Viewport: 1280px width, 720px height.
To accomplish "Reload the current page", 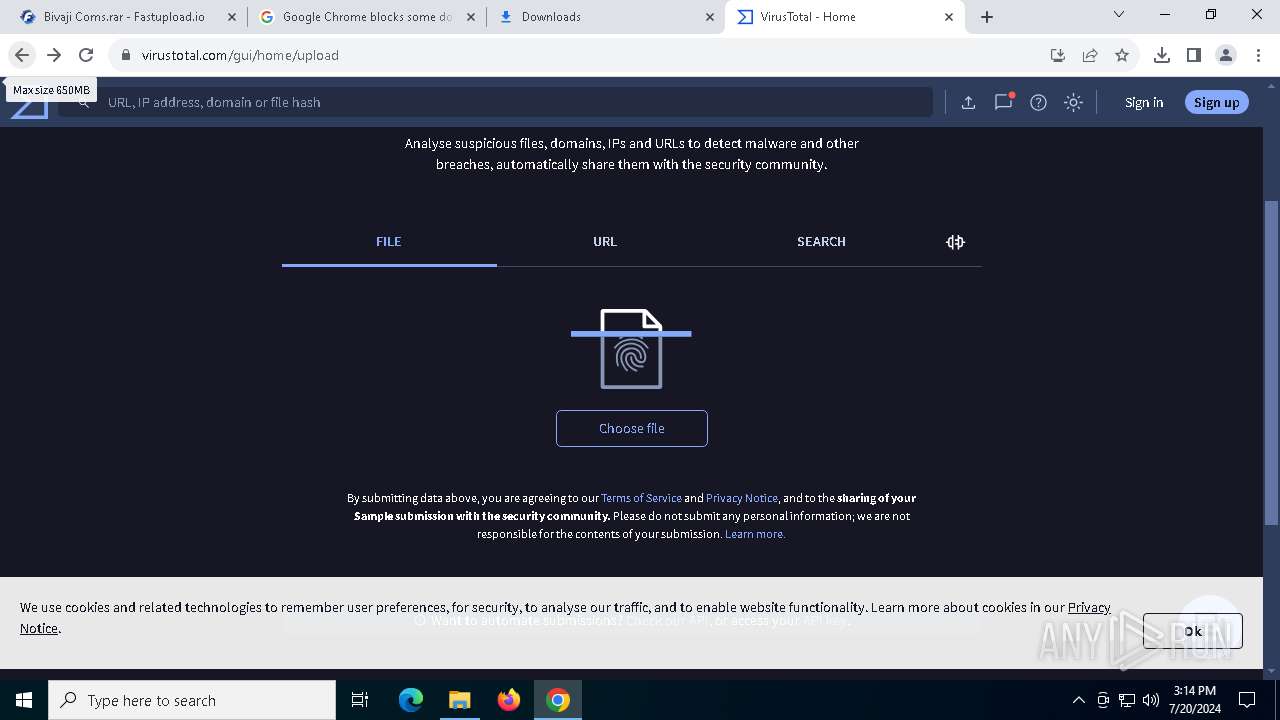I will [x=86, y=55].
